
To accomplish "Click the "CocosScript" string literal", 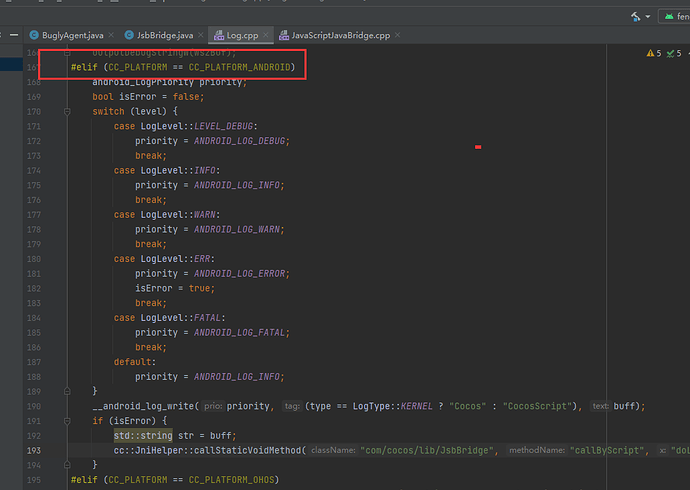I will point(537,406).
